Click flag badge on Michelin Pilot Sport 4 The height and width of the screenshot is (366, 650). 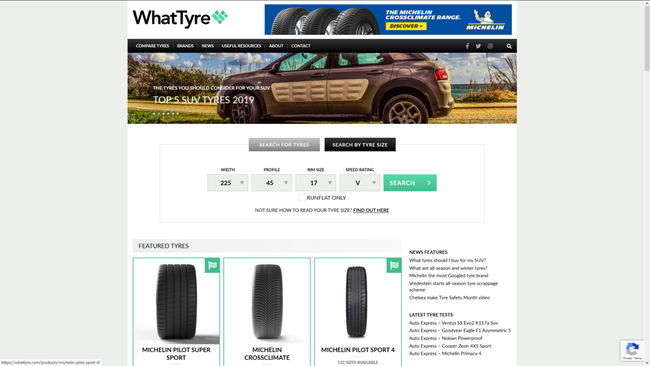click(x=394, y=265)
